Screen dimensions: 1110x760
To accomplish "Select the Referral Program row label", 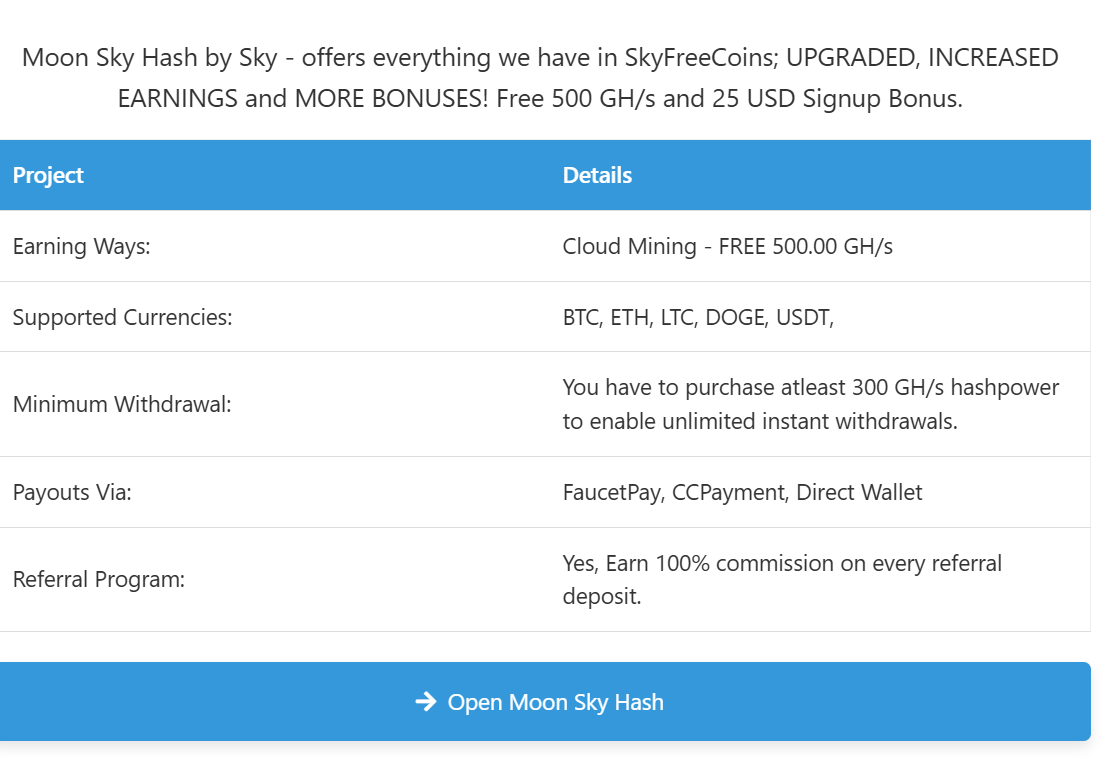I will tap(99, 580).
